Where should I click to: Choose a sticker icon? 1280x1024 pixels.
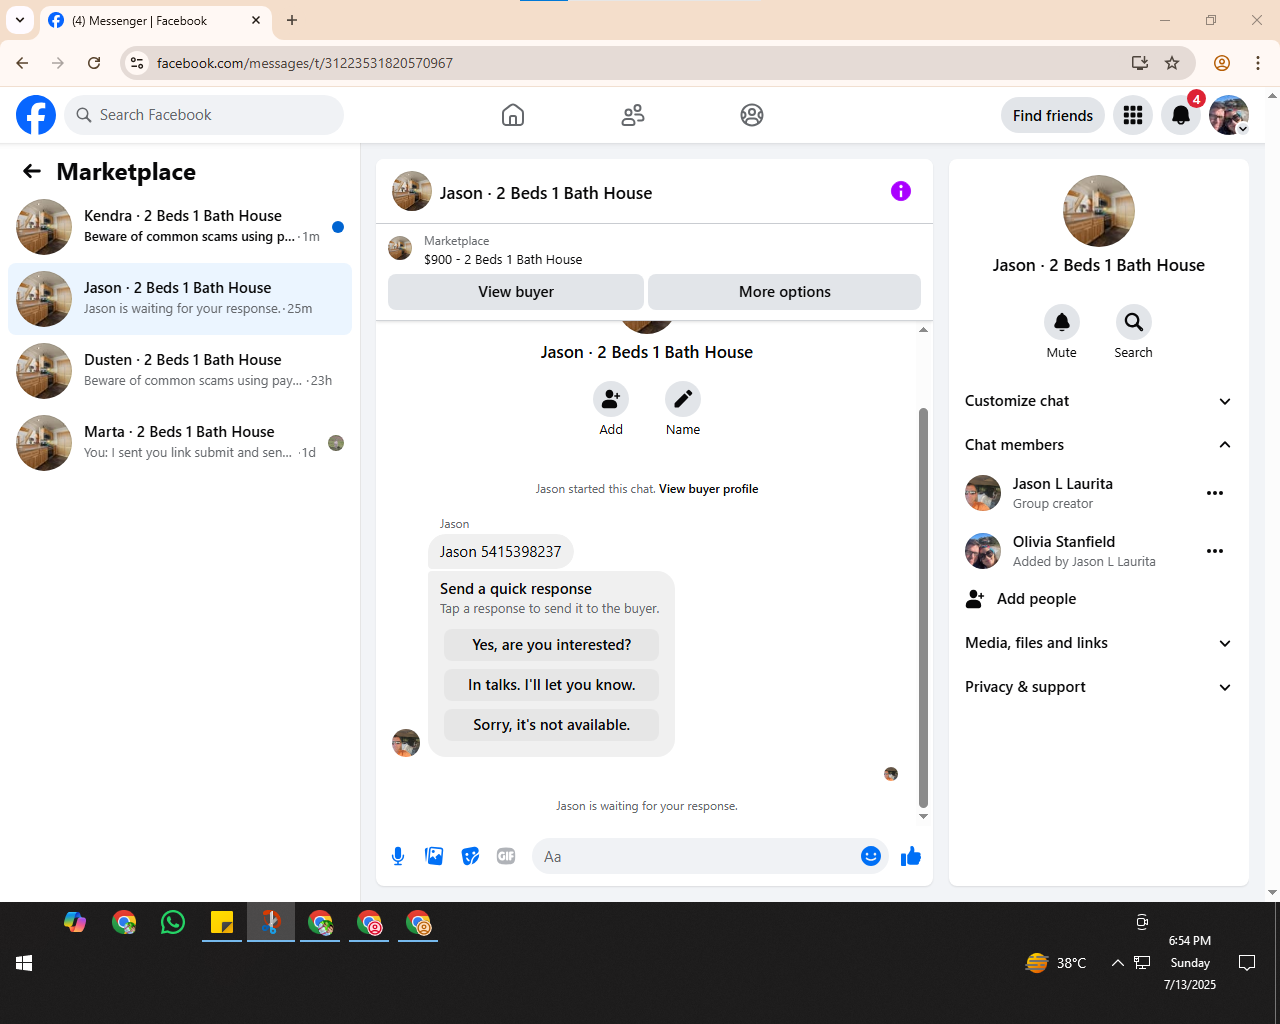tap(470, 856)
